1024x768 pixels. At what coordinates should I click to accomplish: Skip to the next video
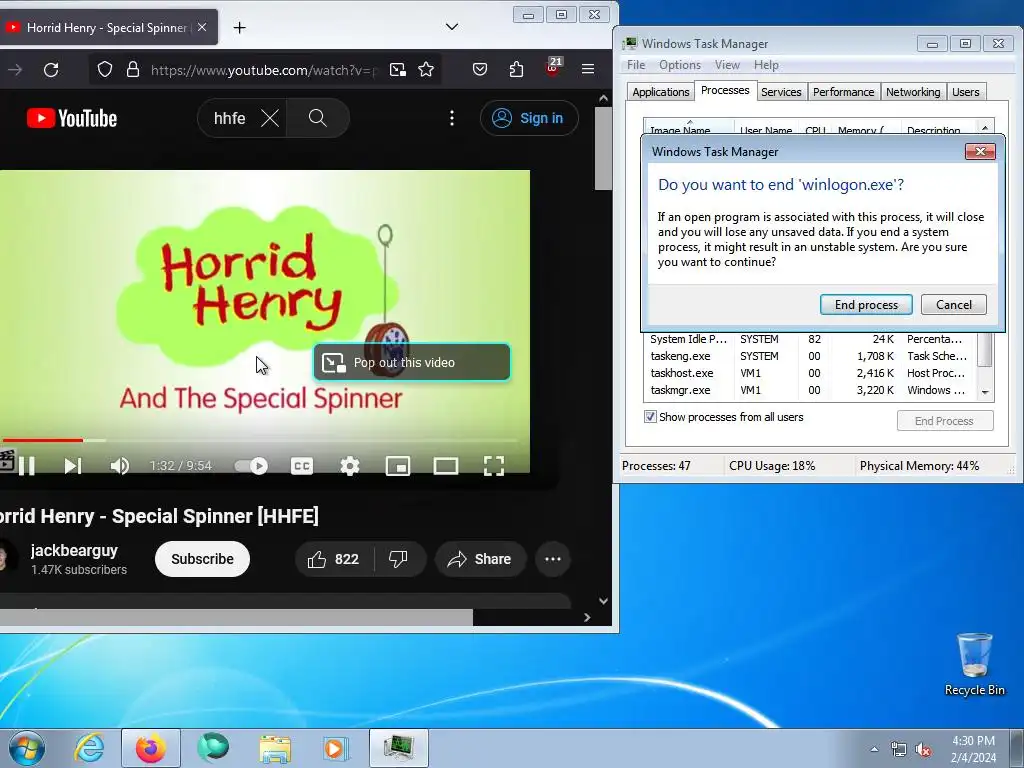click(x=72, y=466)
